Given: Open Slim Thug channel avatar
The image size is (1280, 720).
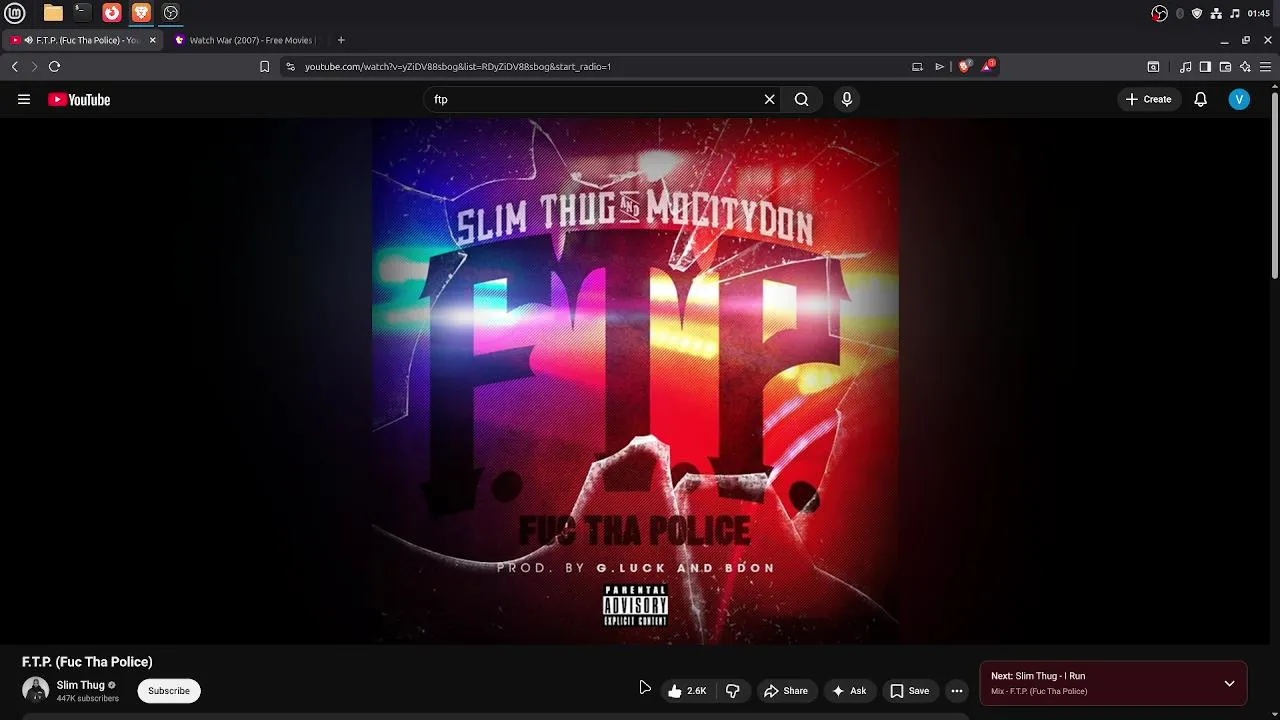Looking at the screenshot, I should coord(36,690).
